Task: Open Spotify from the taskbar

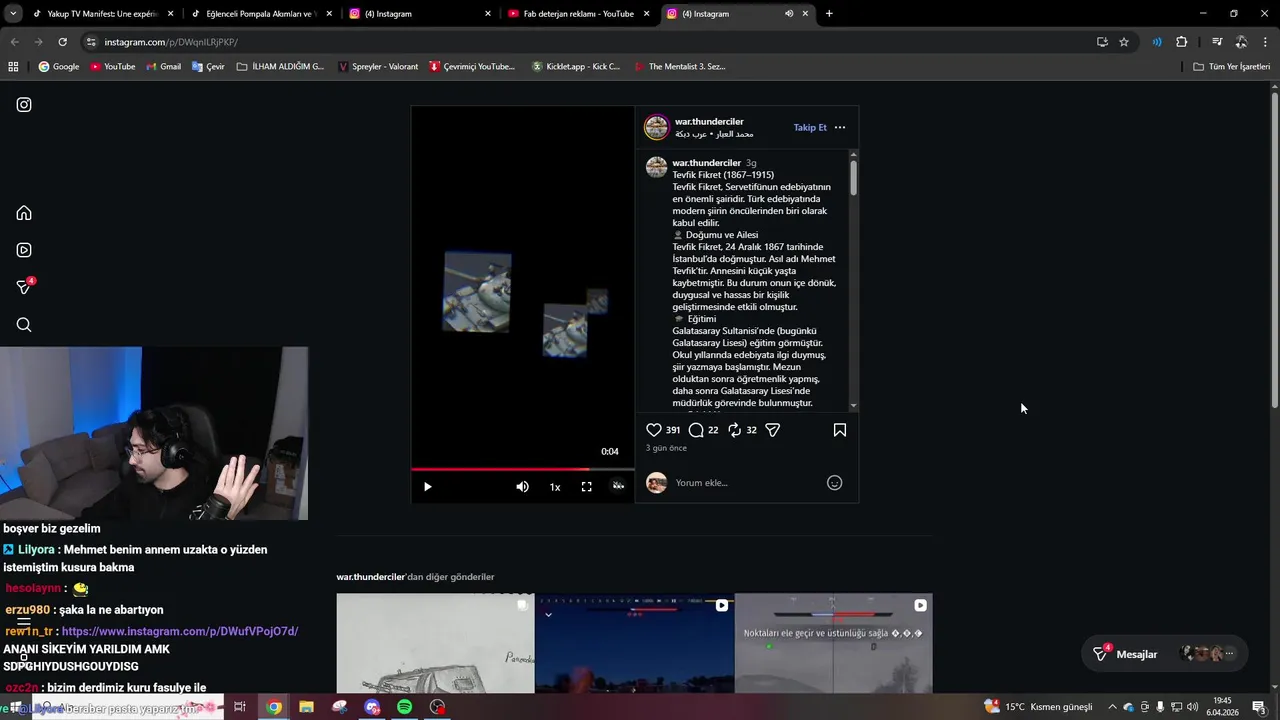Action: point(404,707)
